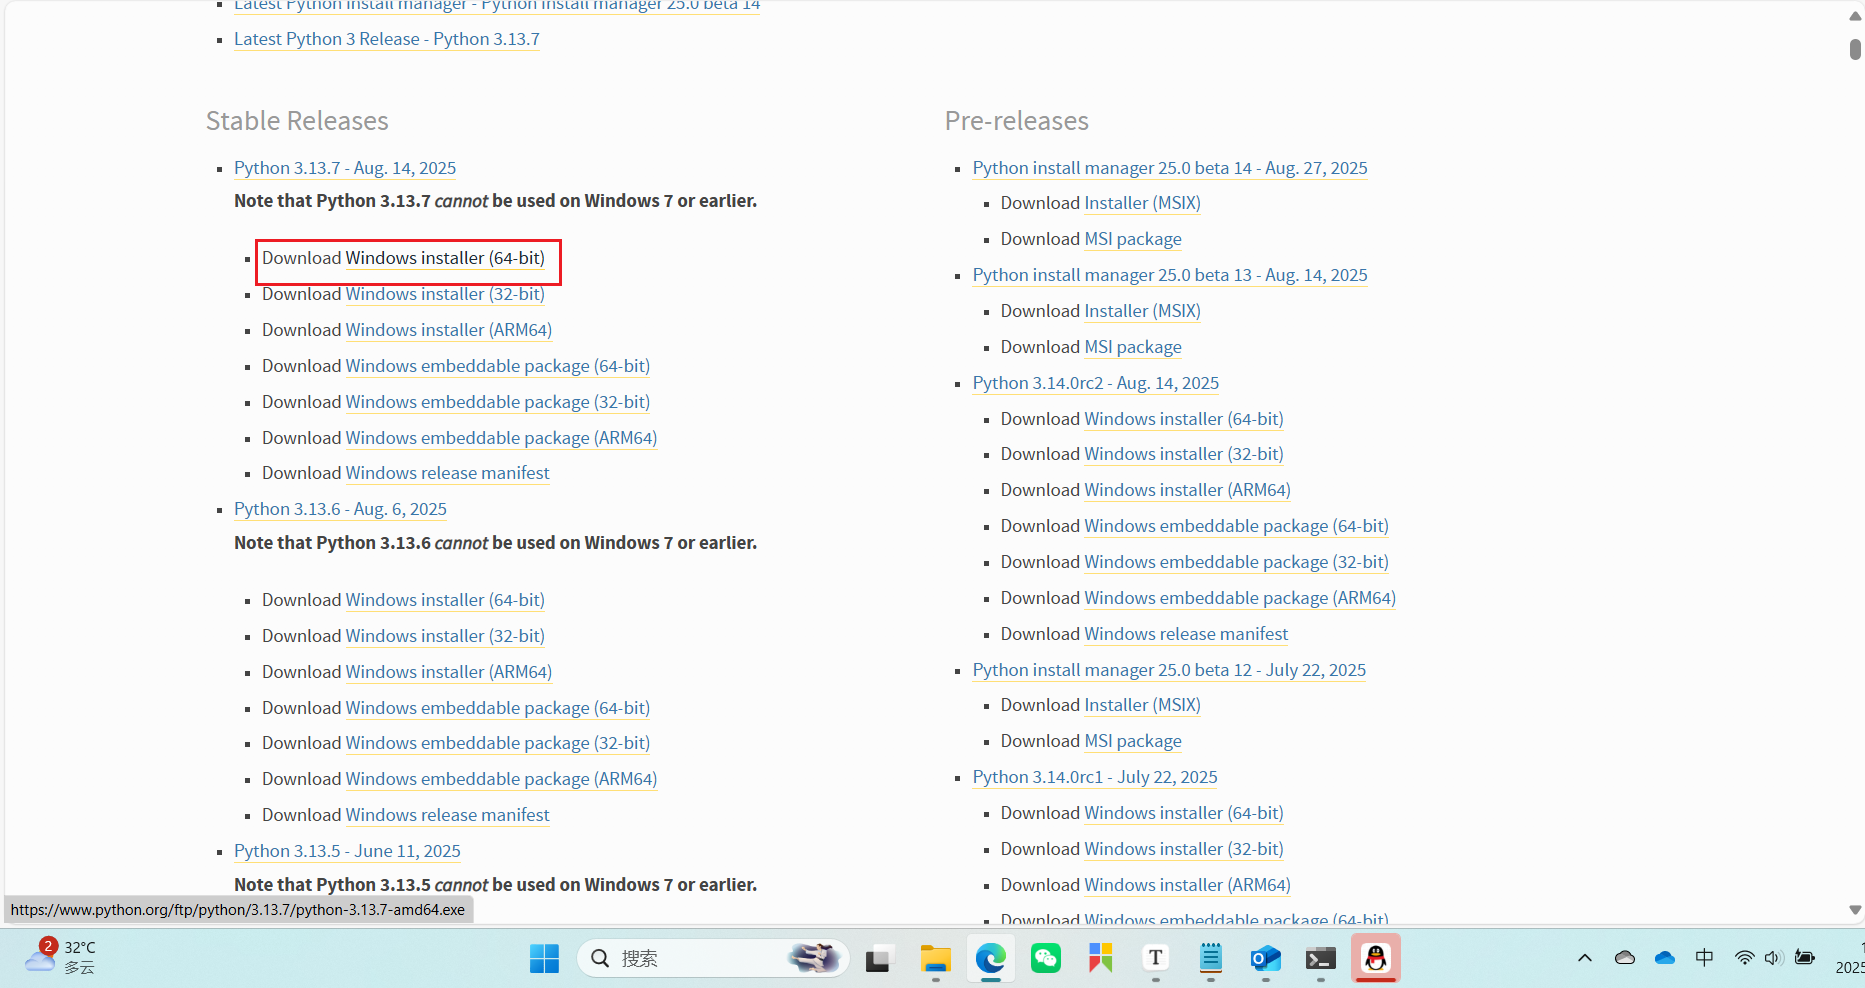Download Python 3.14.0rc2 Windows installer (64-bit)

pyautogui.click(x=1184, y=419)
